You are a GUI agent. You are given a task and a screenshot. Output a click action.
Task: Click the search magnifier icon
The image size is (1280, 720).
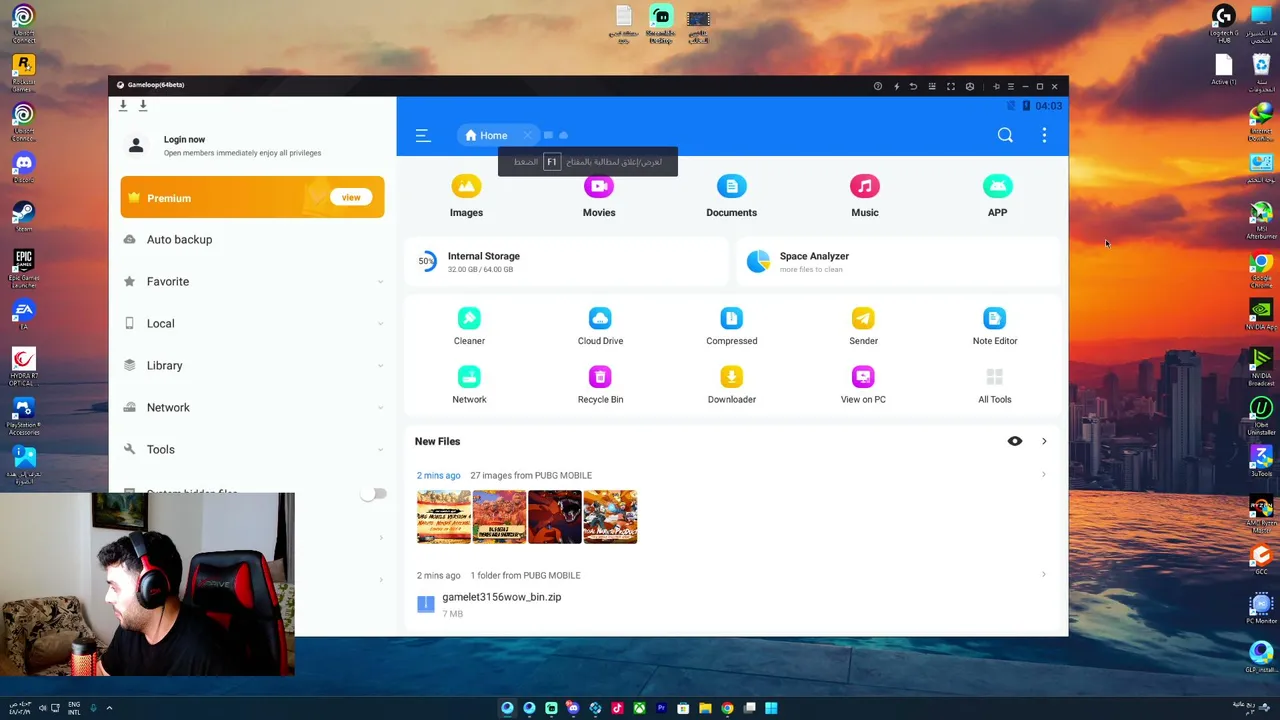(1005, 135)
